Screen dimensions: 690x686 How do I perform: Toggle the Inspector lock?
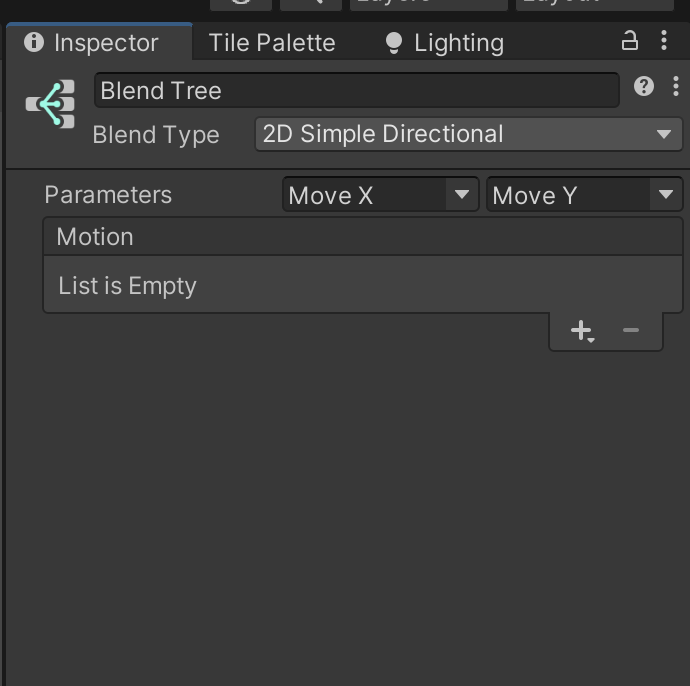[x=629, y=41]
